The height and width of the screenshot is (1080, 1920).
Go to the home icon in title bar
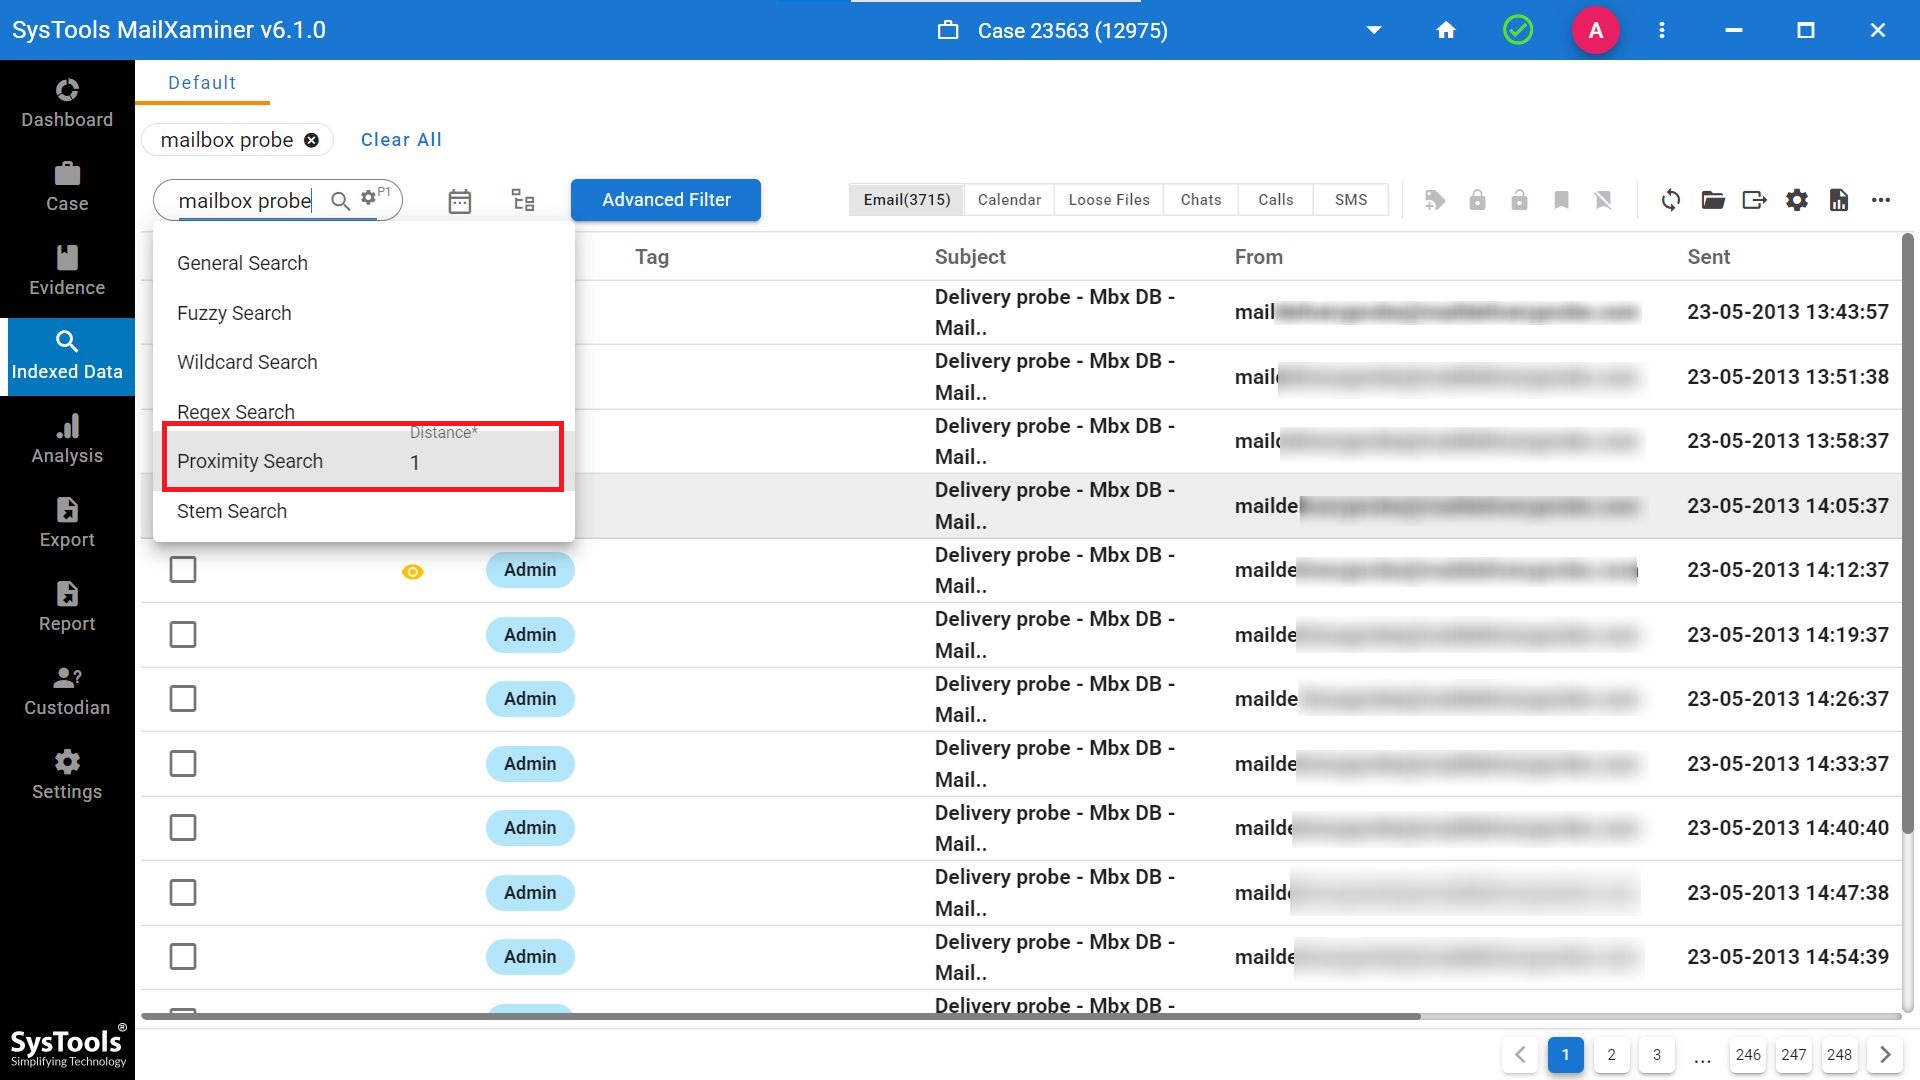[x=1446, y=30]
